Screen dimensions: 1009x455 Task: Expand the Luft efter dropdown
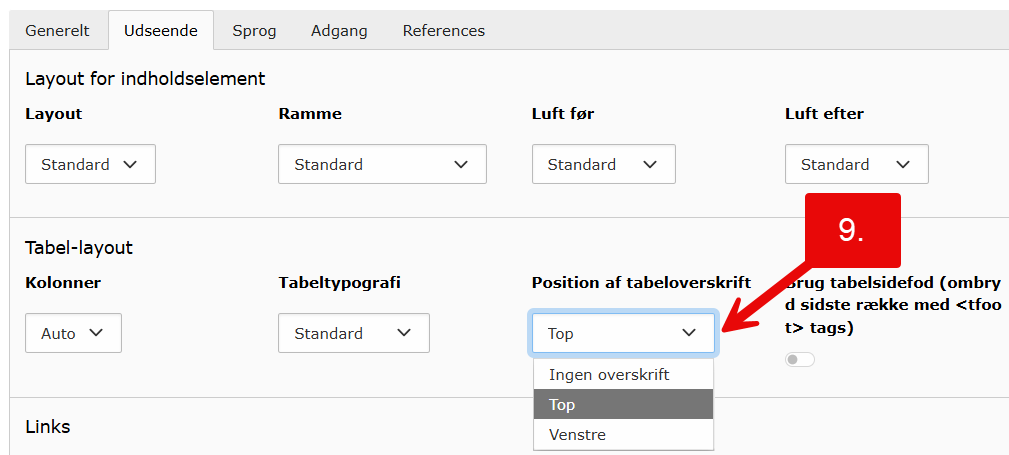click(856, 164)
